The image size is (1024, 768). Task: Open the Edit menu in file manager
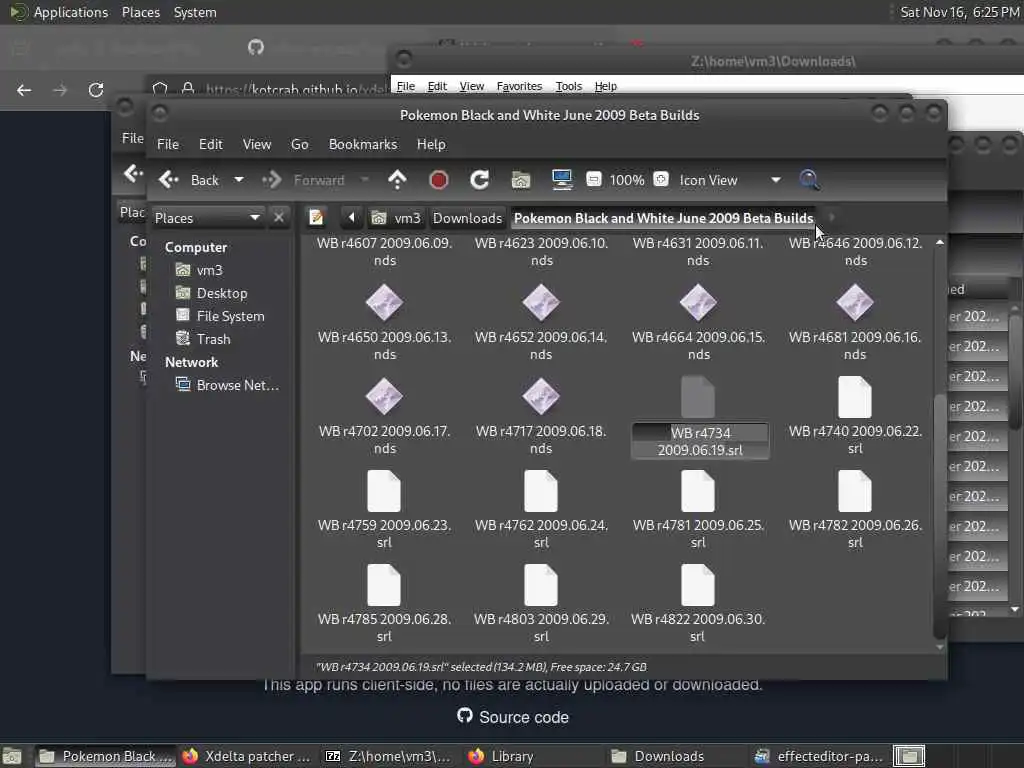pyautogui.click(x=210, y=144)
